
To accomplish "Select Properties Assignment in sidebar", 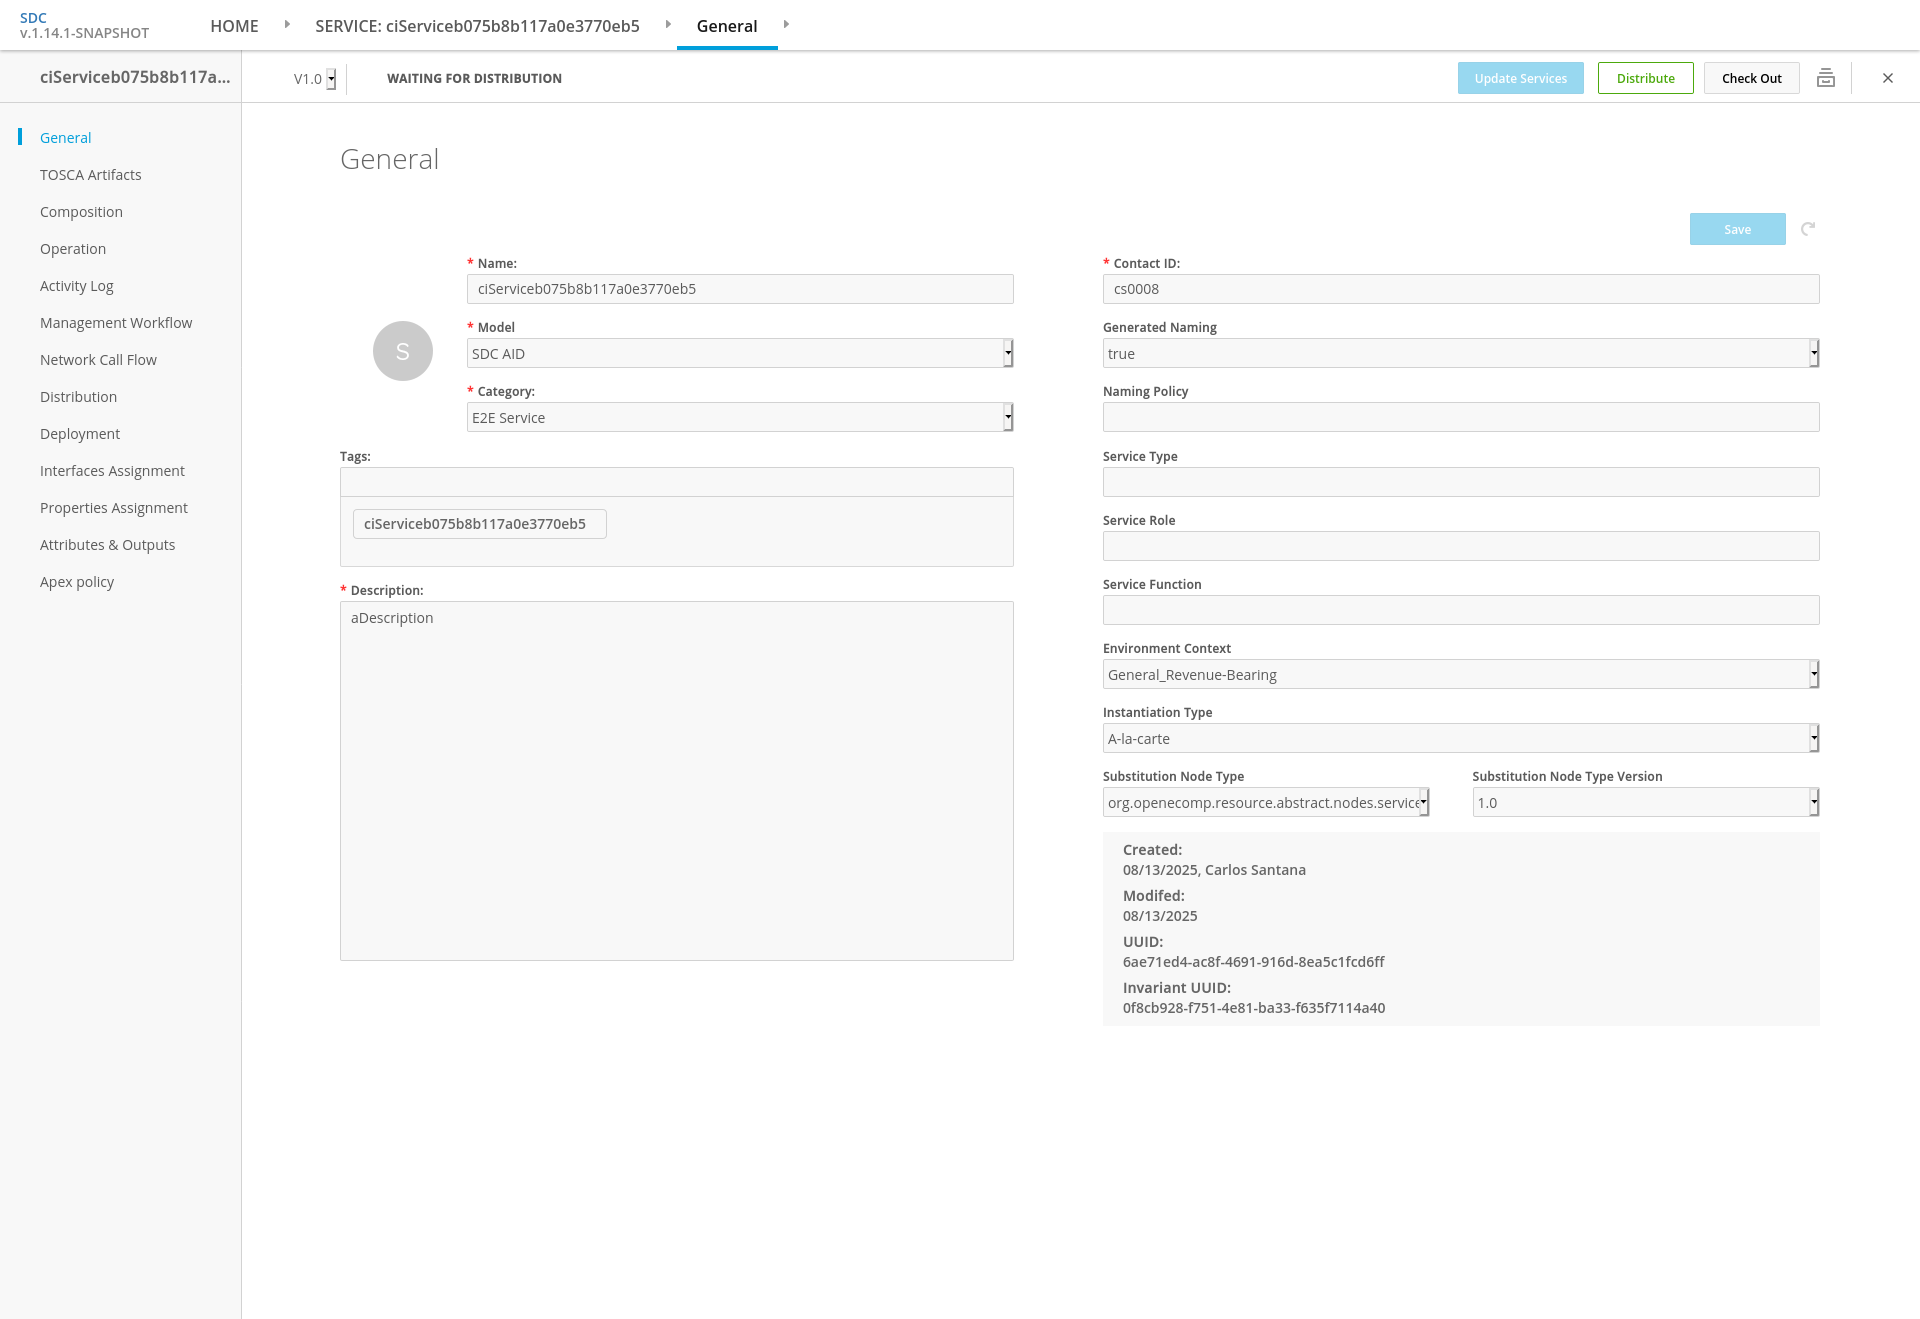I will (114, 508).
